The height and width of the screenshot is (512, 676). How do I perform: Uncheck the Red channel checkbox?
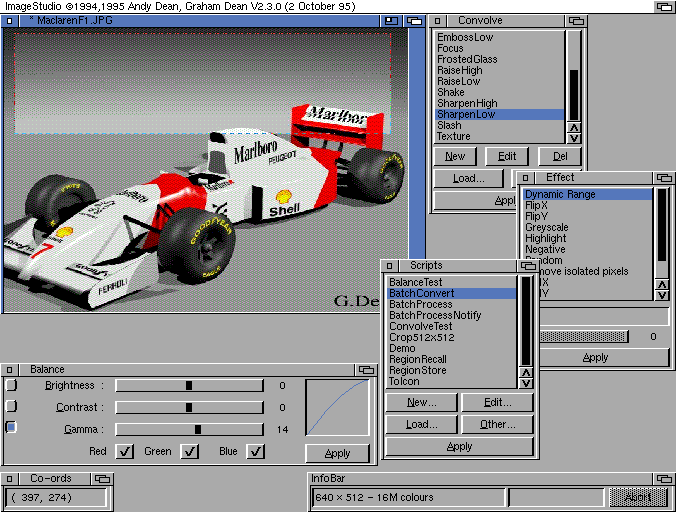pos(125,452)
